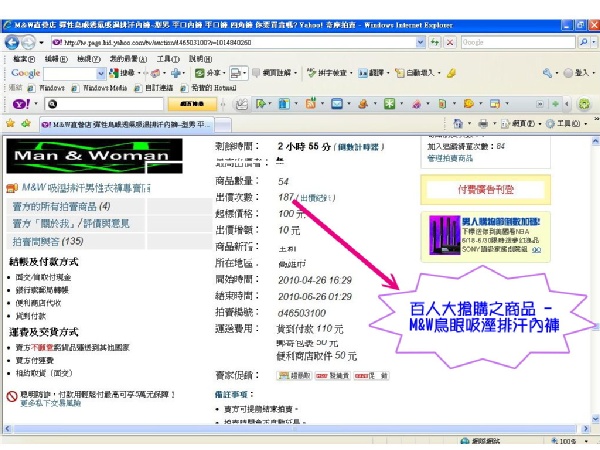Click the 更多私下交易風險 link
The width and height of the screenshot is (600, 450).
click(51, 403)
